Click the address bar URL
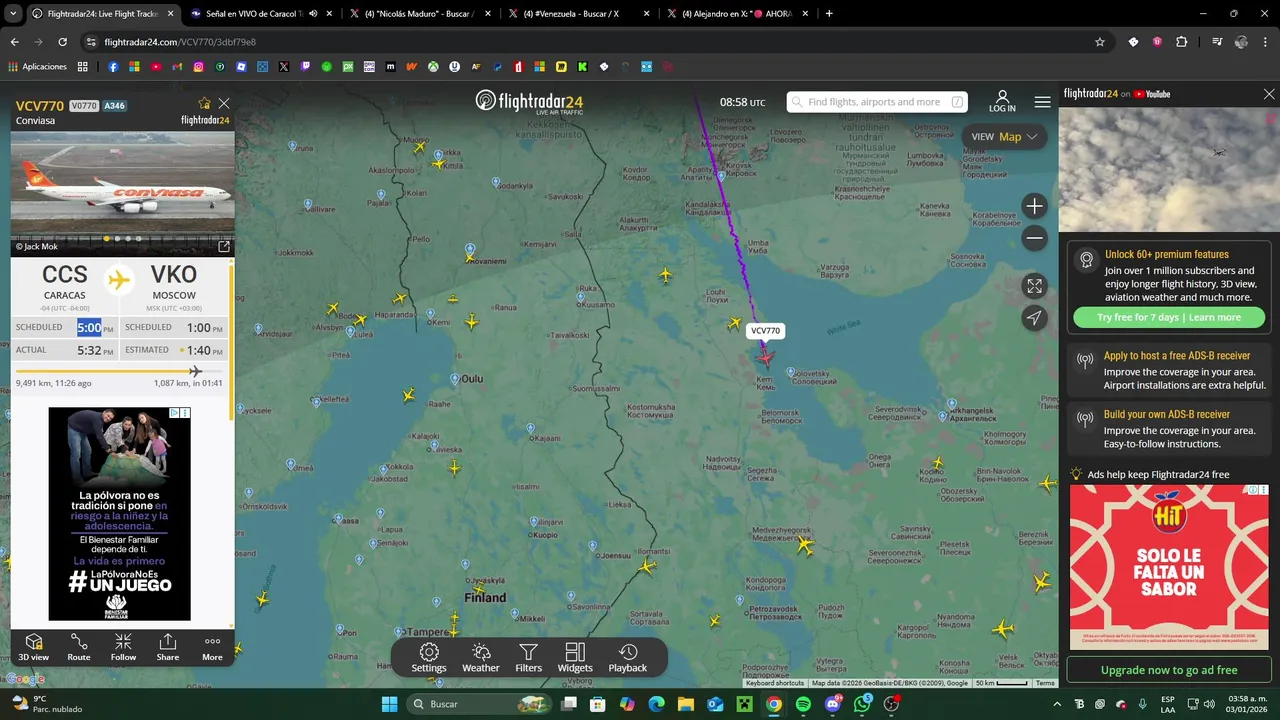 [x=180, y=42]
